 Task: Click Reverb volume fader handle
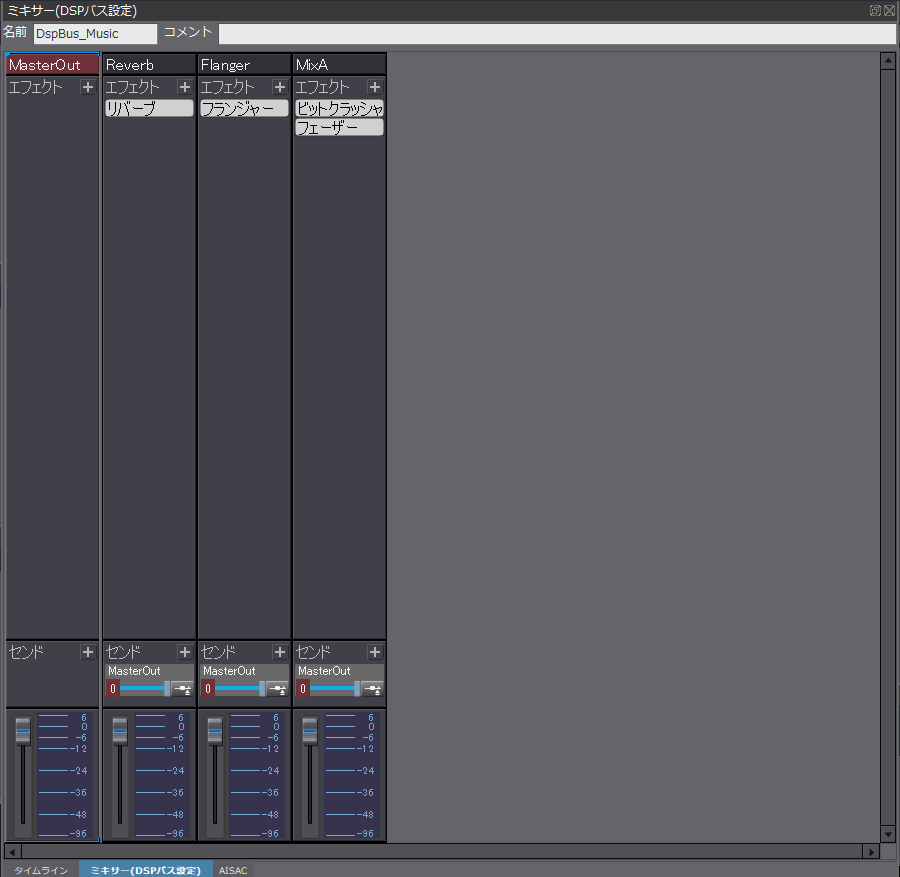click(x=120, y=731)
